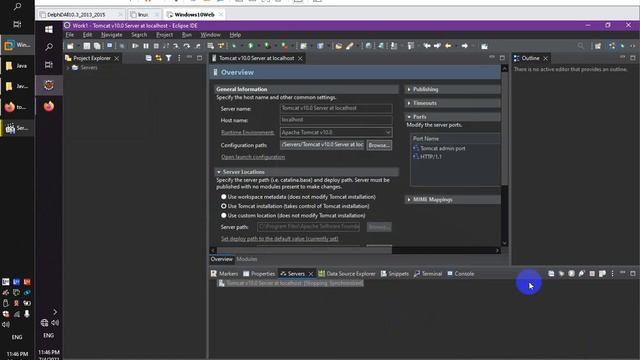This screenshot has width=640, height=360.
Task: Open the Run button dropdown arrow
Action: pyautogui.click(x=259, y=46)
